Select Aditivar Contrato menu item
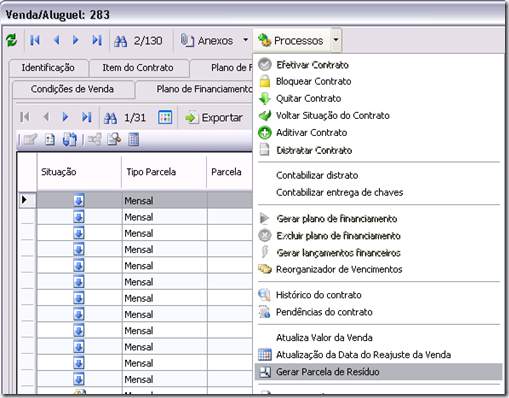The image size is (509, 398). 379,133
